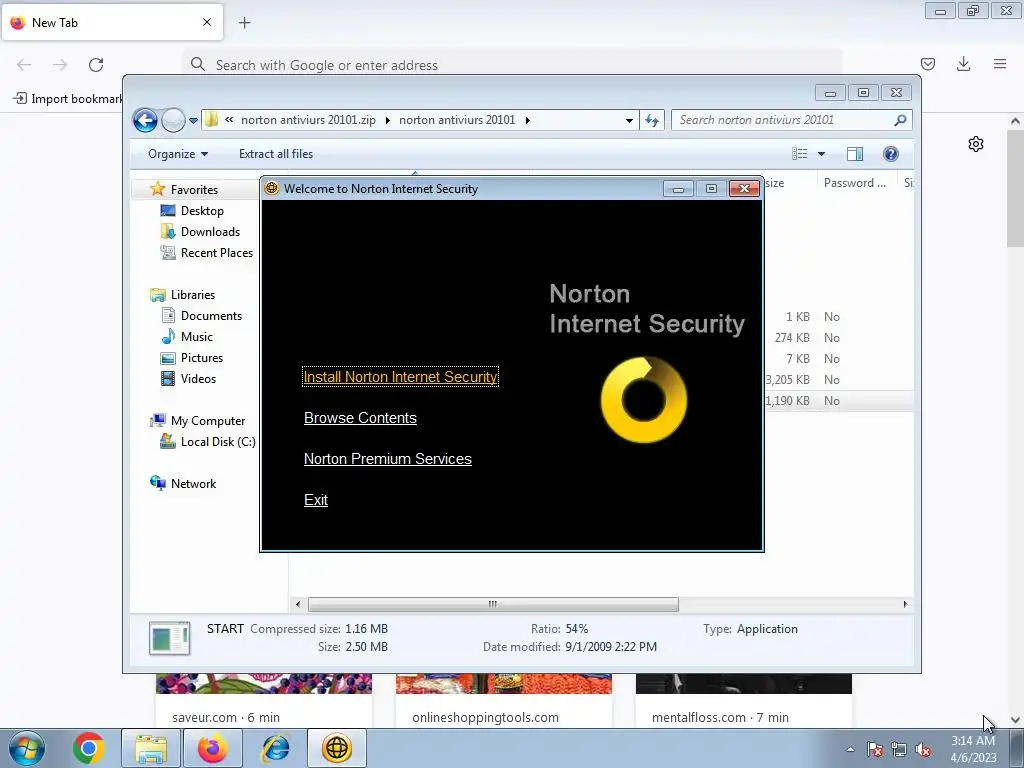Select the highlighted row showing 1,190 KB
The width and height of the screenshot is (1024, 768).
click(839, 401)
